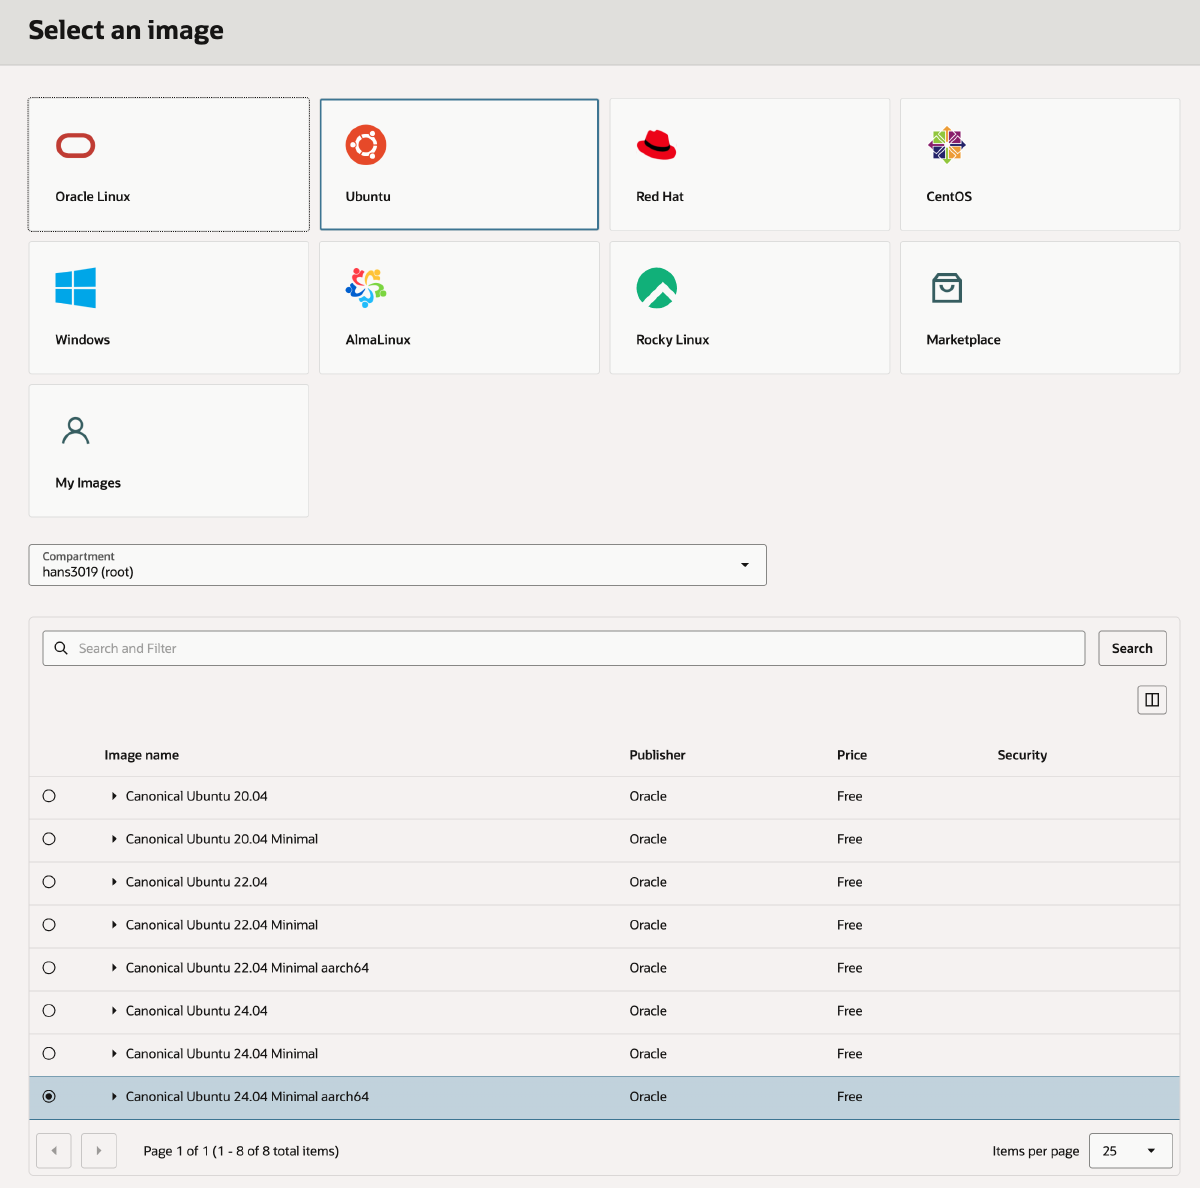
Task: Choose the CentOS card label
Action: [x=949, y=197]
